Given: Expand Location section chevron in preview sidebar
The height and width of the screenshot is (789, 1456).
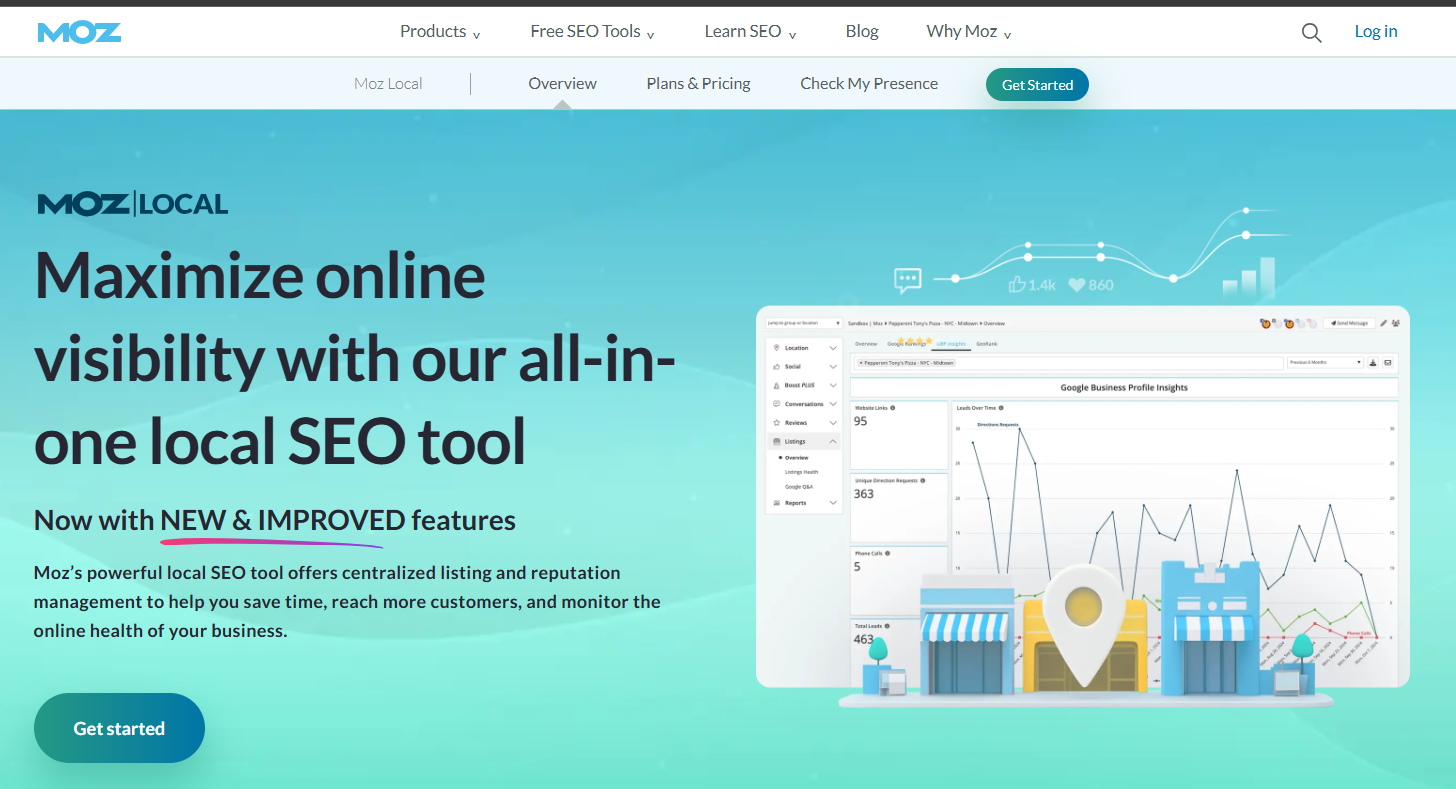Looking at the screenshot, I should point(833,348).
